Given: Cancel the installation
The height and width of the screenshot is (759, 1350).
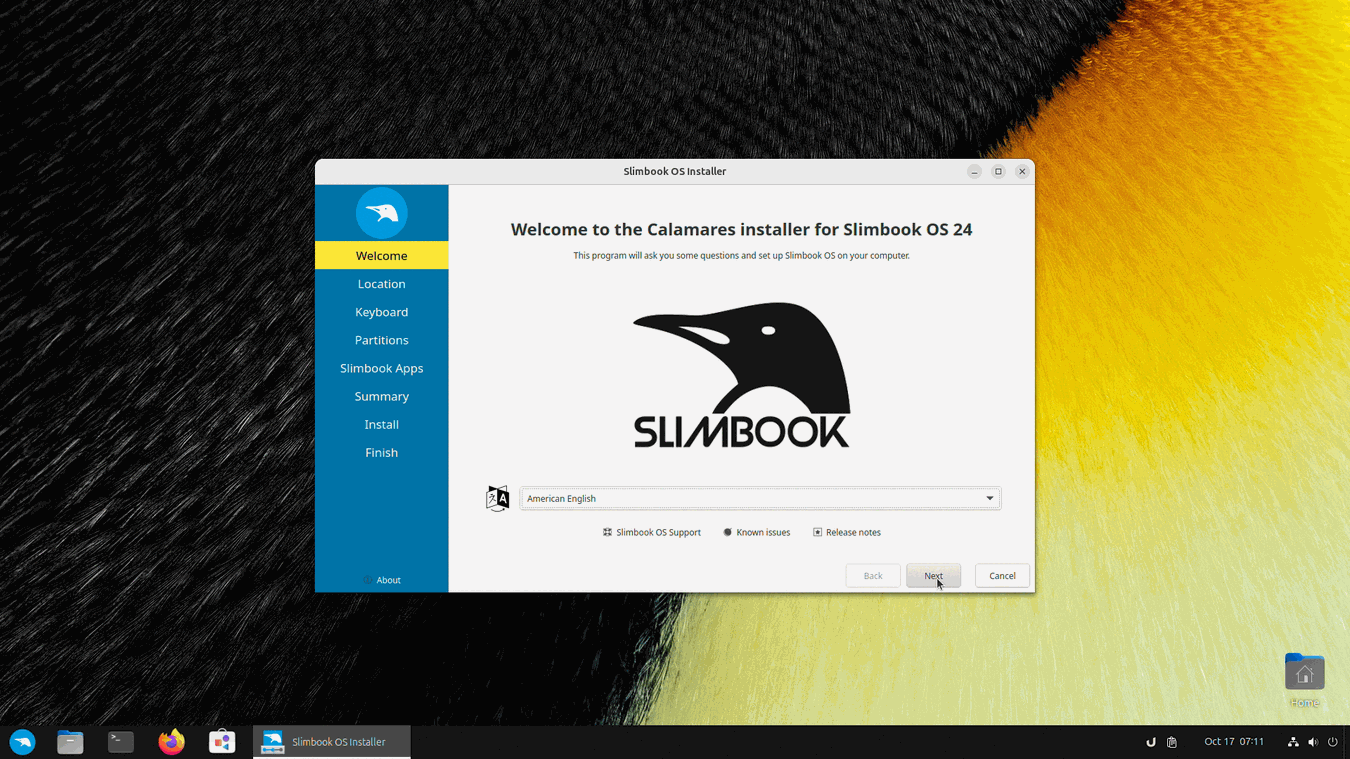Looking at the screenshot, I should pos(1001,576).
